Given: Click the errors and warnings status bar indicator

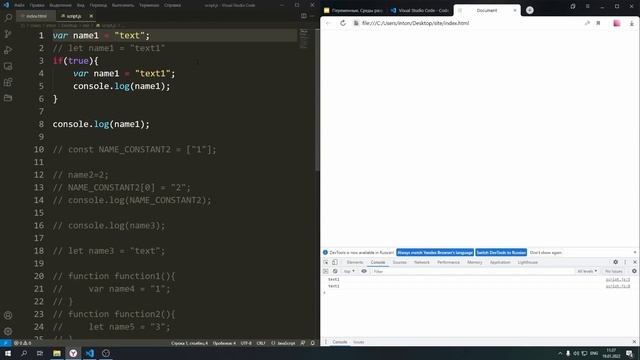Looking at the screenshot, I should click(x=23, y=343).
